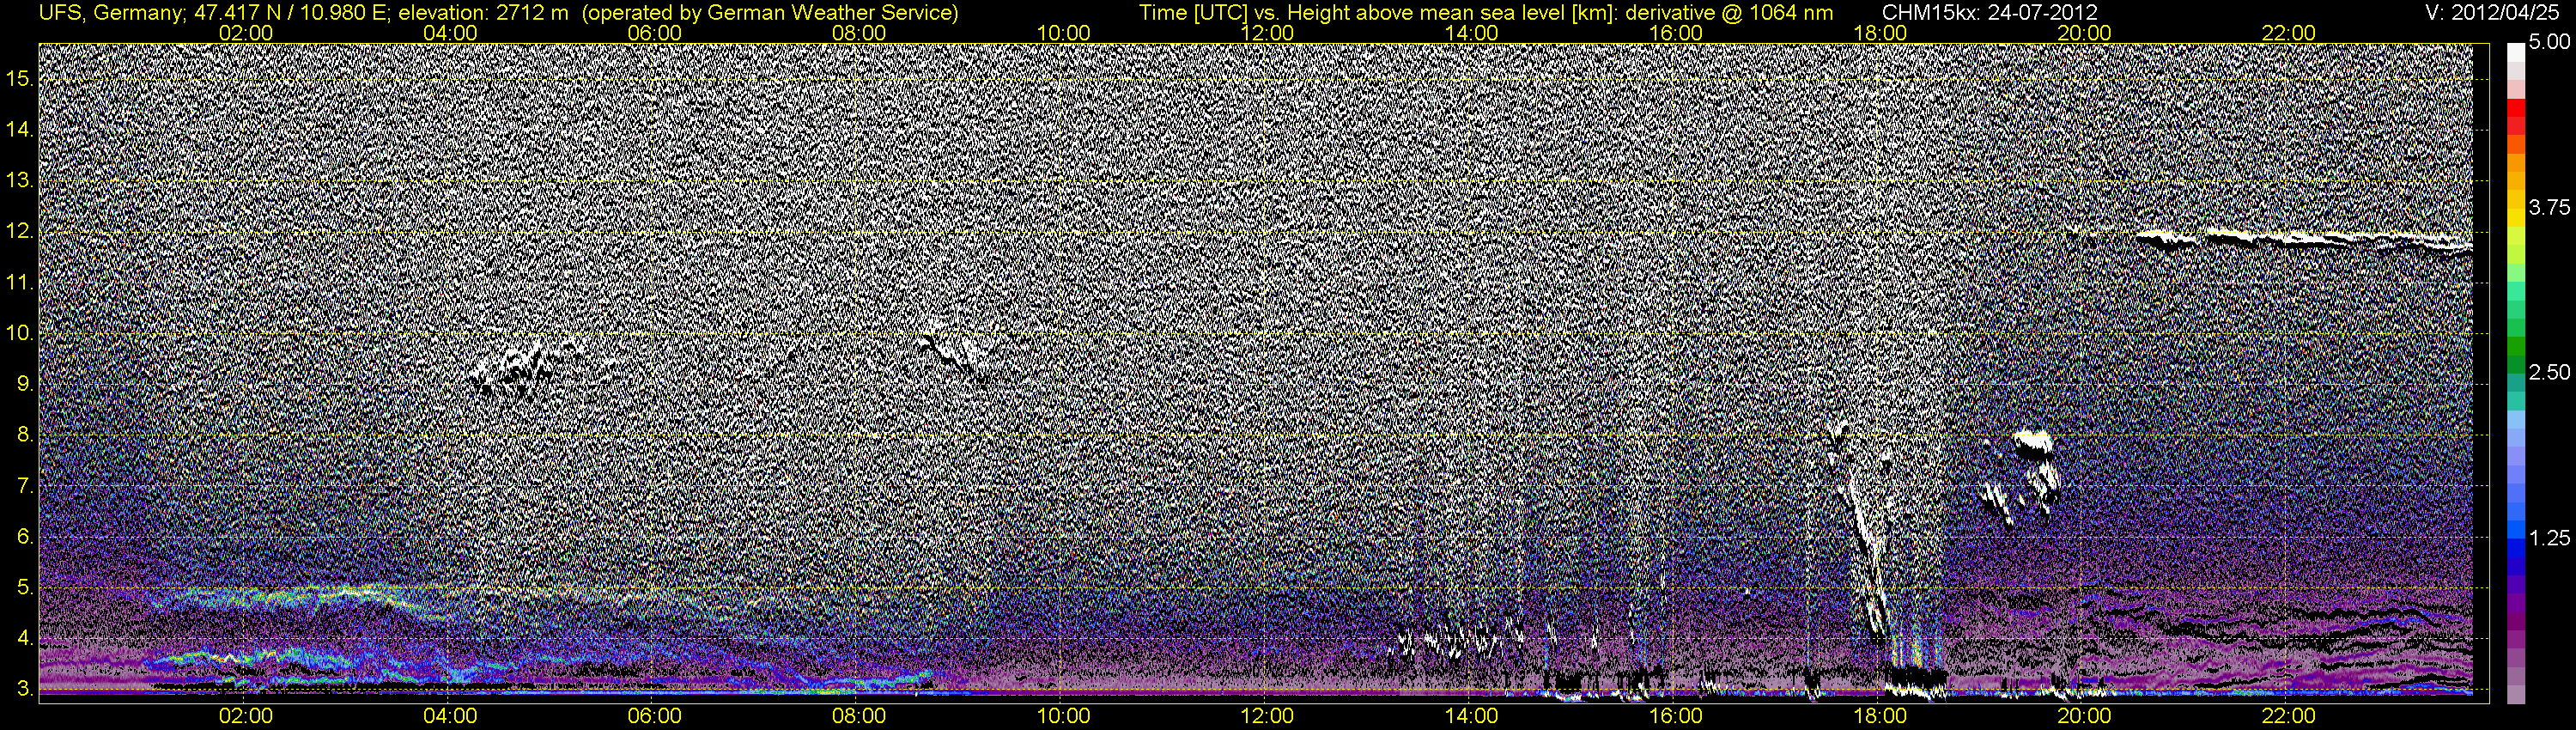Click the '5.' height axis label

(x=26, y=588)
